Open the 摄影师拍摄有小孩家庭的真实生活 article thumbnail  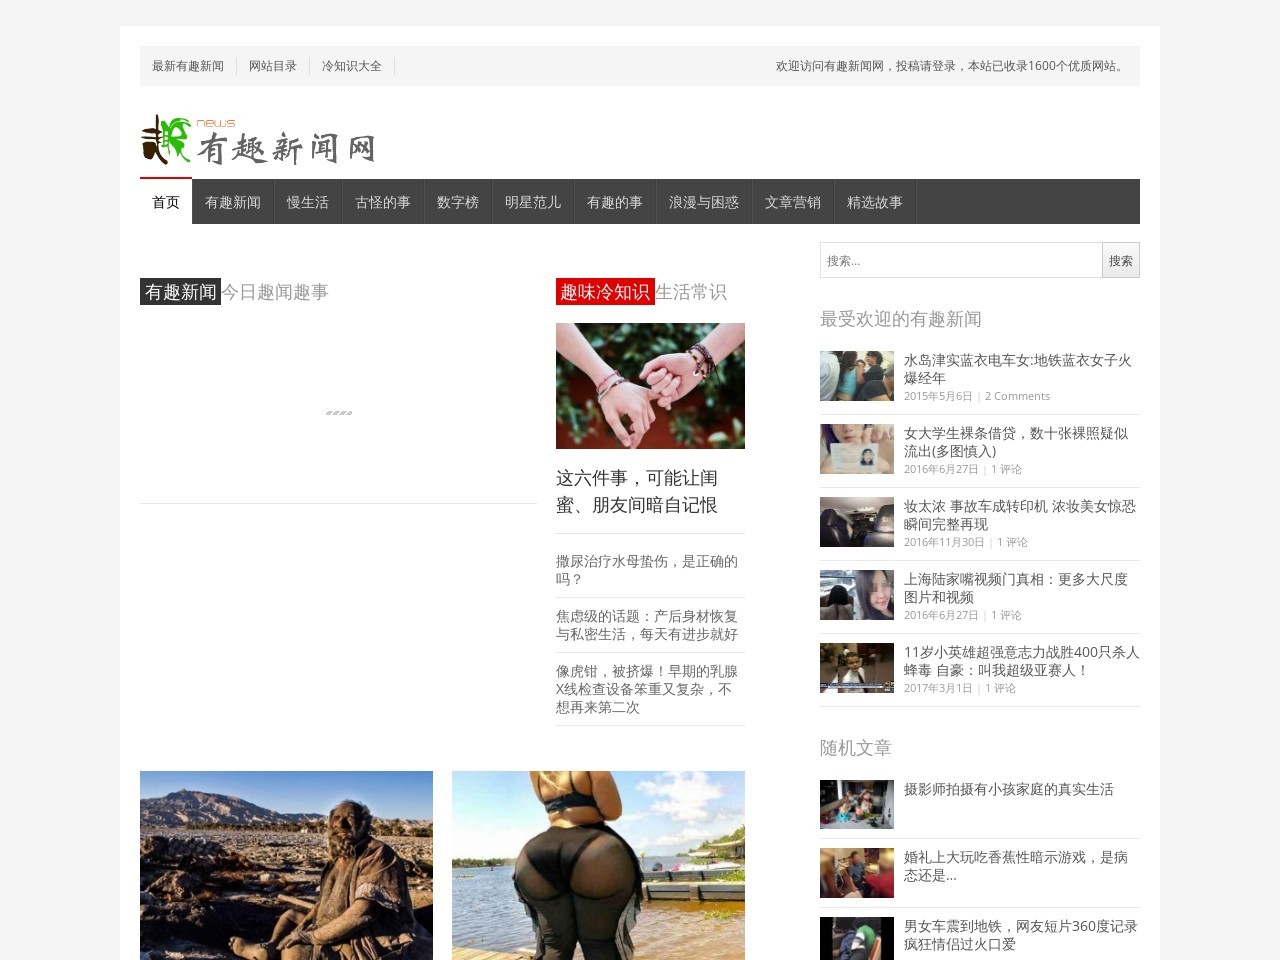click(x=857, y=804)
